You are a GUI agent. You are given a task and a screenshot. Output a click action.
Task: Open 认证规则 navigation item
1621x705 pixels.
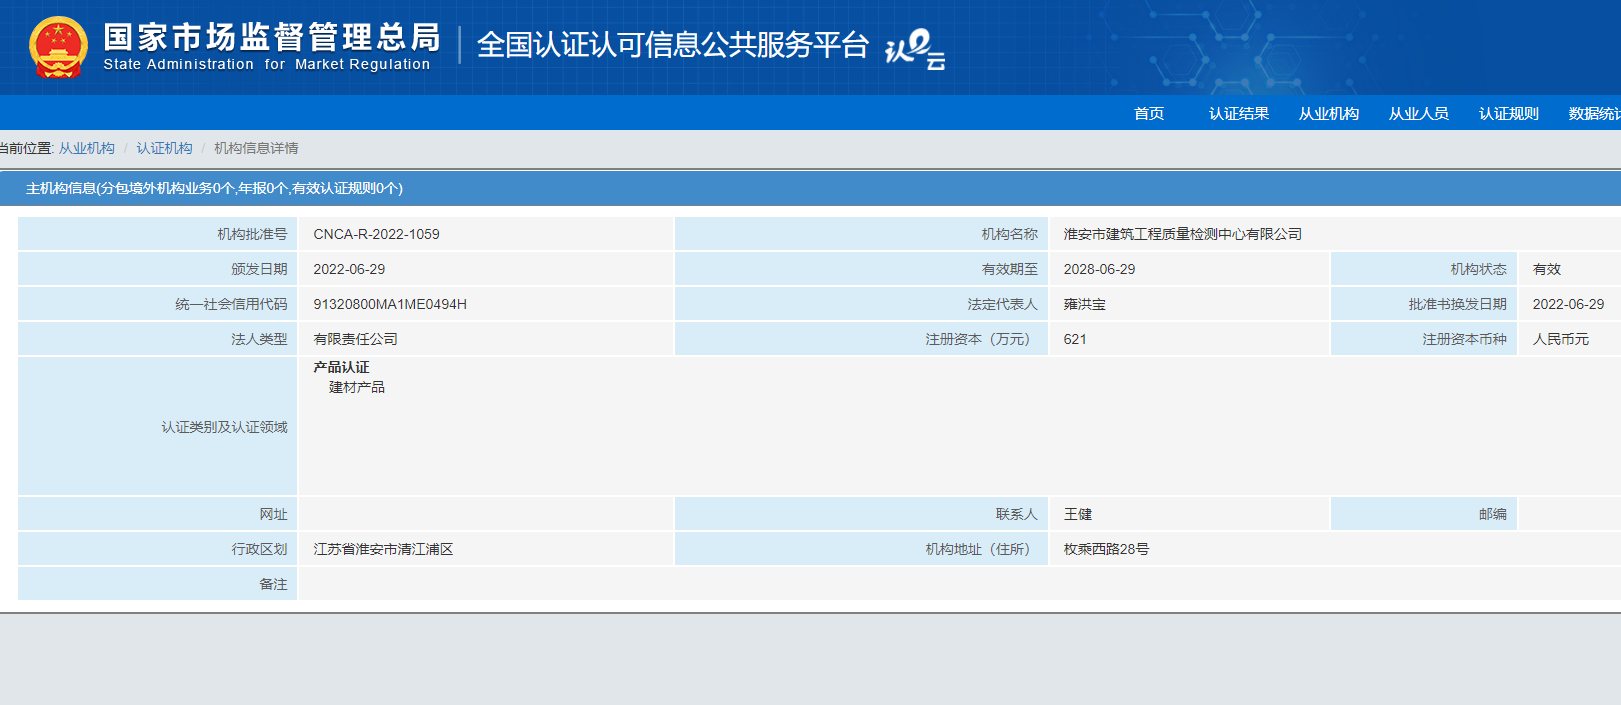[1508, 113]
